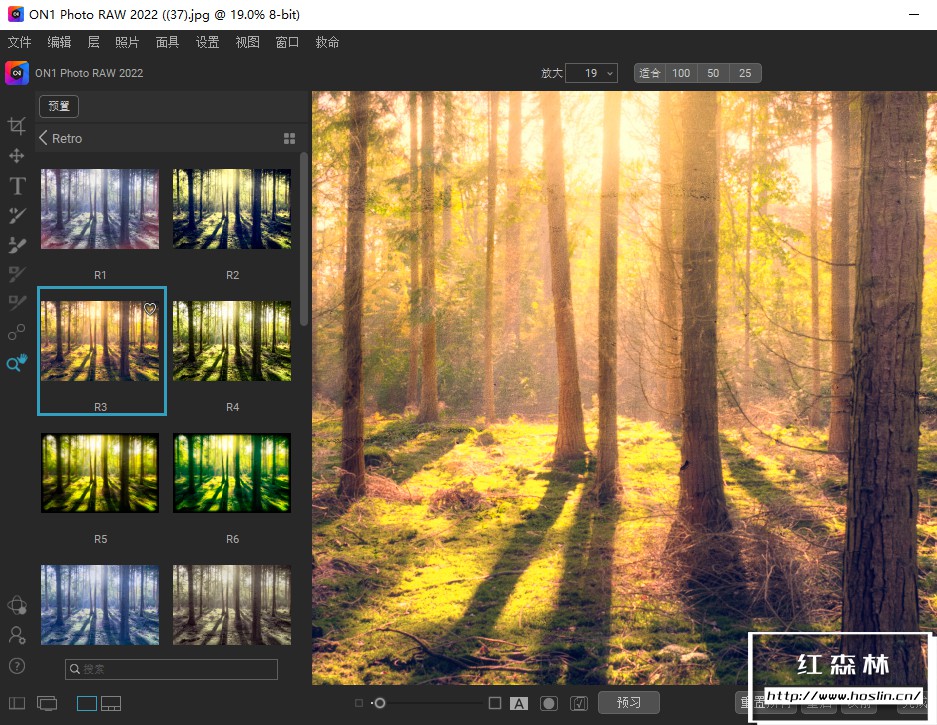Open the 照片 menu

(127, 42)
